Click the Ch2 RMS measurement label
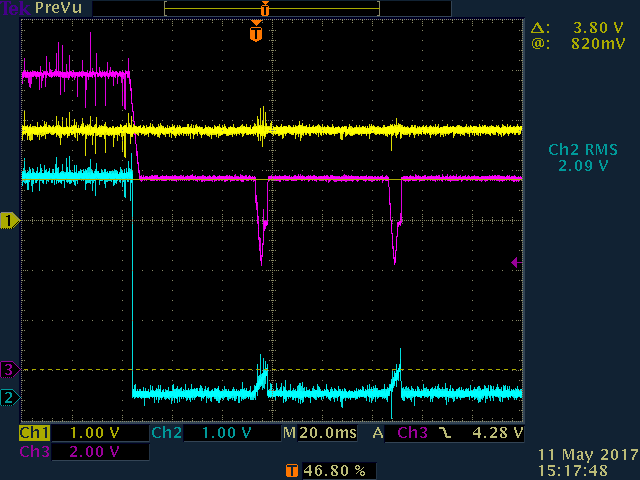The width and height of the screenshot is (640, 480). [583, 150]
